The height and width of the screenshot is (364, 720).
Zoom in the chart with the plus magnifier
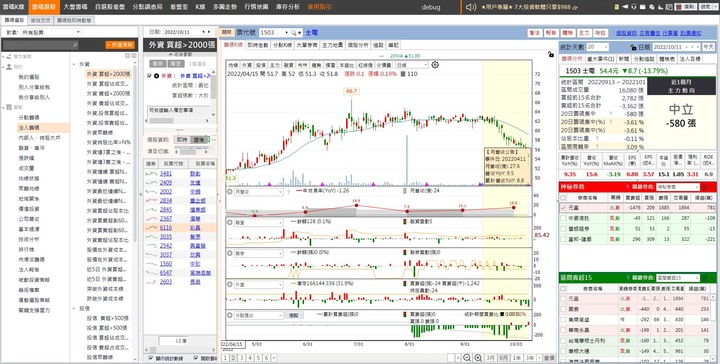(478, 358)
